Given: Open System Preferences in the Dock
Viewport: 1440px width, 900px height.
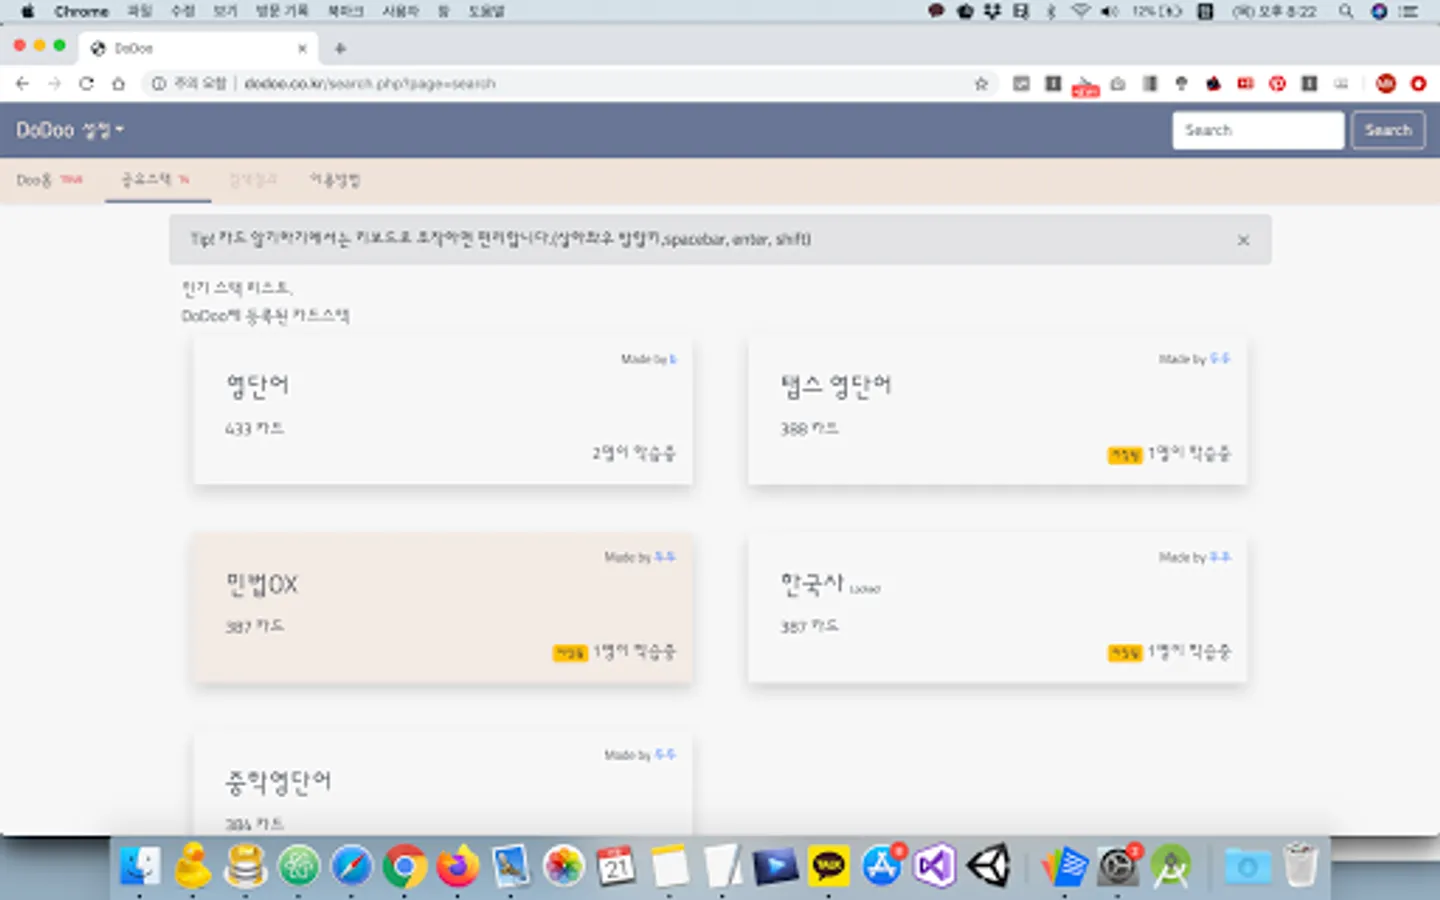Looking at the screenshot, I should coord(1118,866).
